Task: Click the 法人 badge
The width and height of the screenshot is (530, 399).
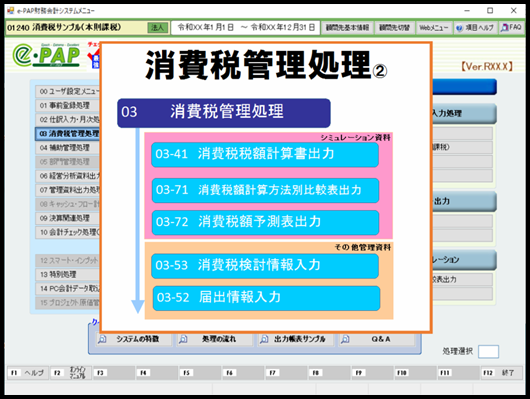Action: tap(158, 28)
